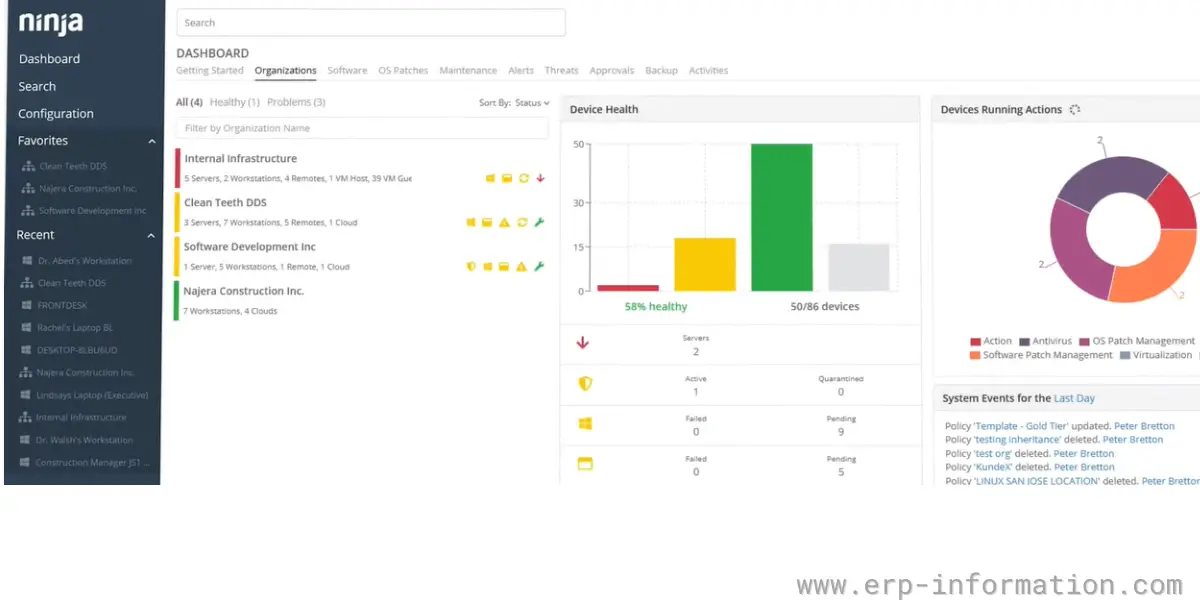
Task: Collapse the Favorites section
Action: coord(152,141)
